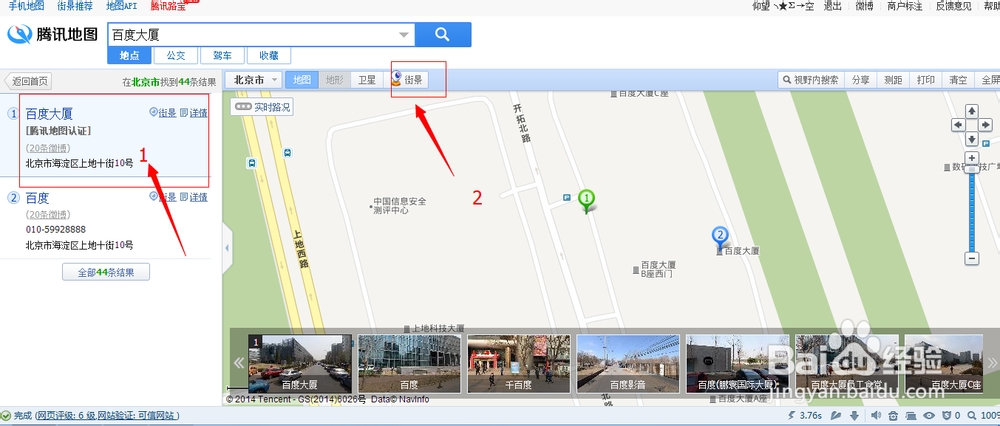The image size is (1000, 426).
Task: Click browser status bar speaker icon
Action: 876,416
